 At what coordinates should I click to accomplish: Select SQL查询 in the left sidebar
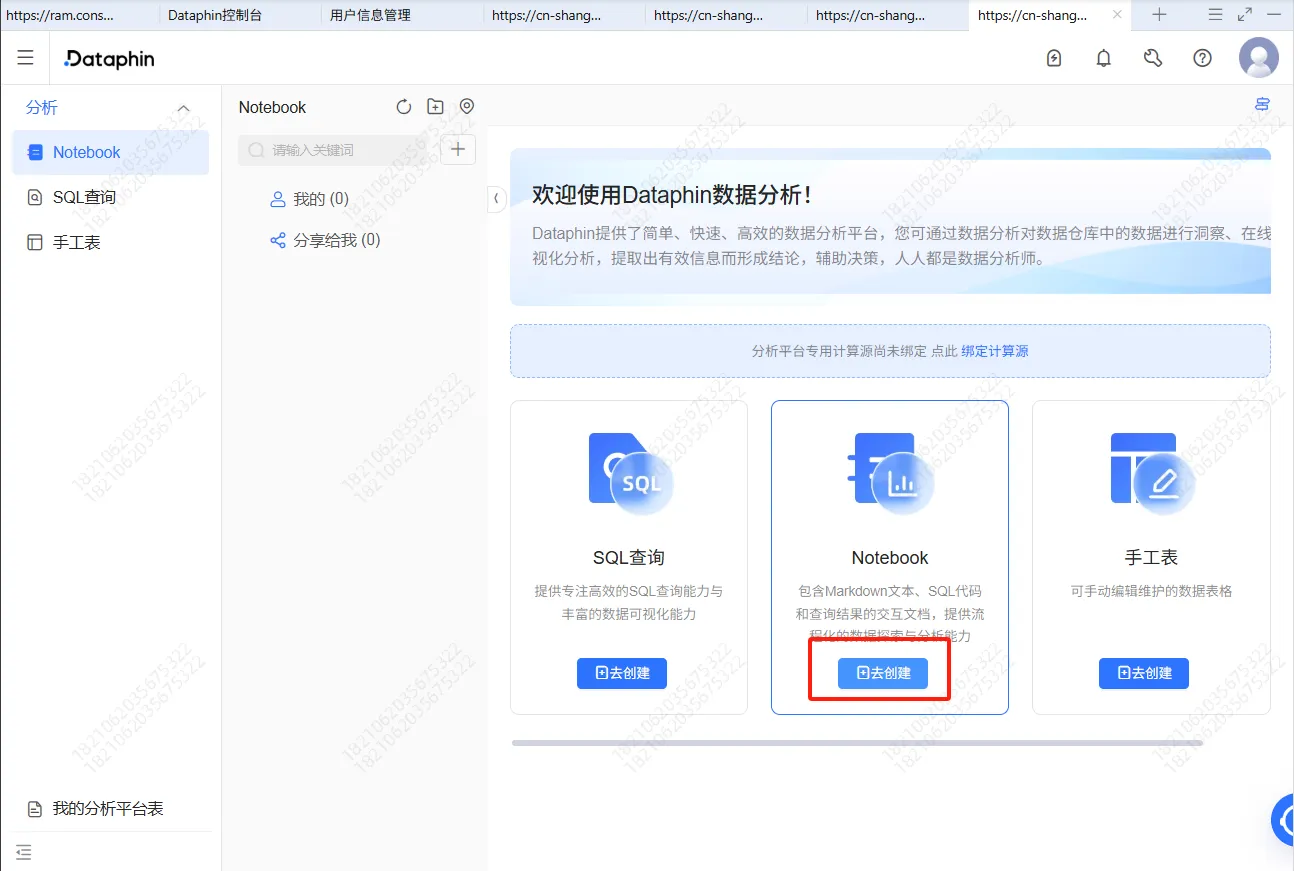click(110, 198)
